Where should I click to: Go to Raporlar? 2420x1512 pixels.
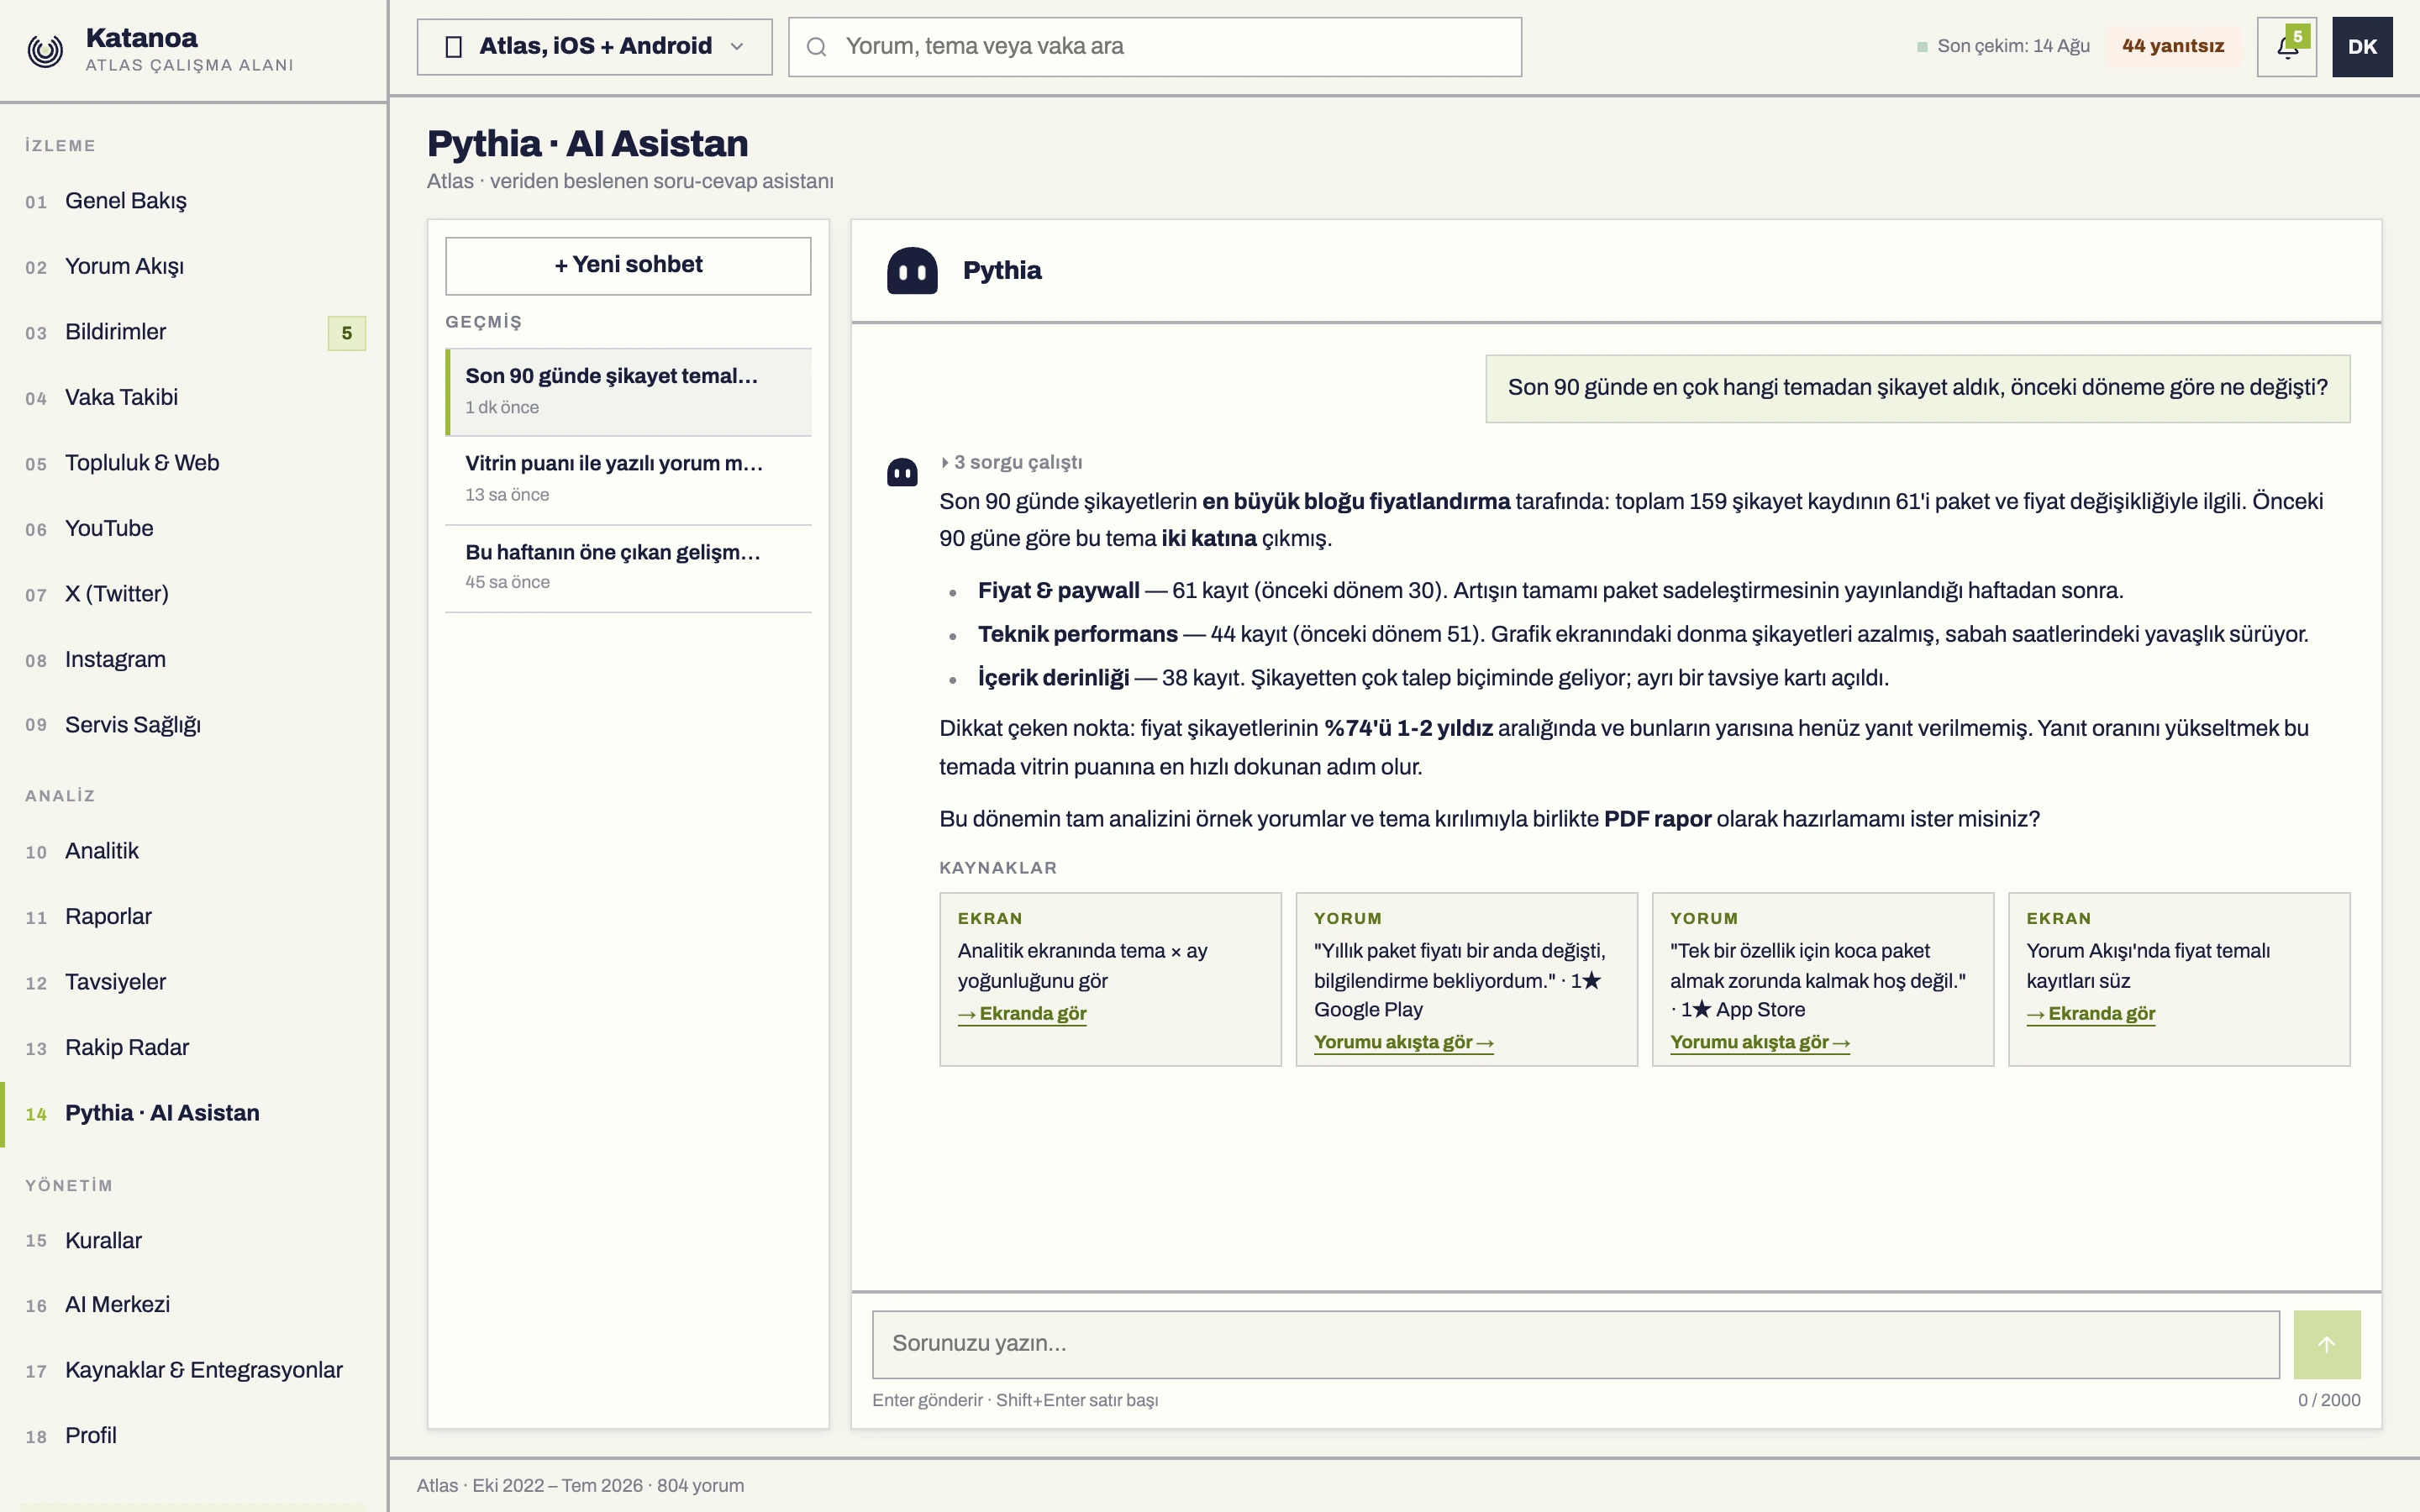pos(194,917)
